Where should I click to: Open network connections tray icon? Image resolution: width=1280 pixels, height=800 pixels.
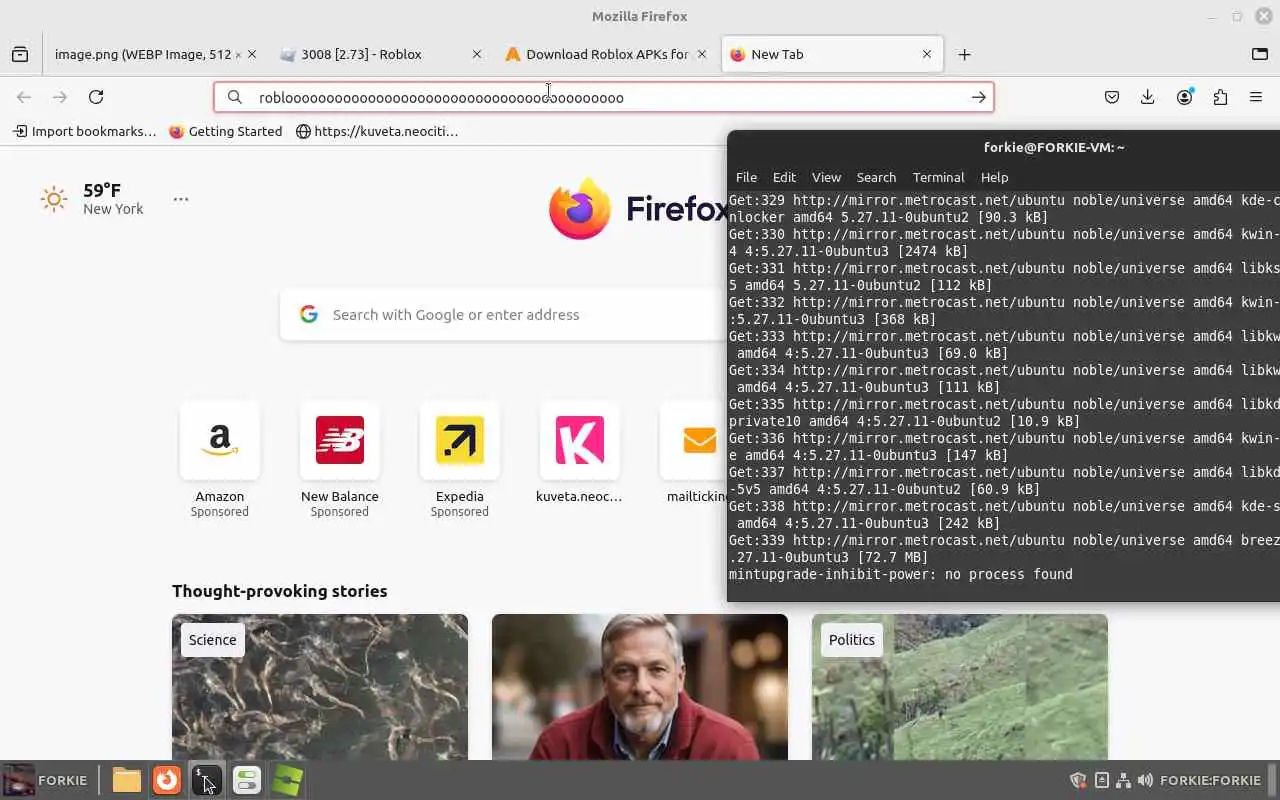1123,780
